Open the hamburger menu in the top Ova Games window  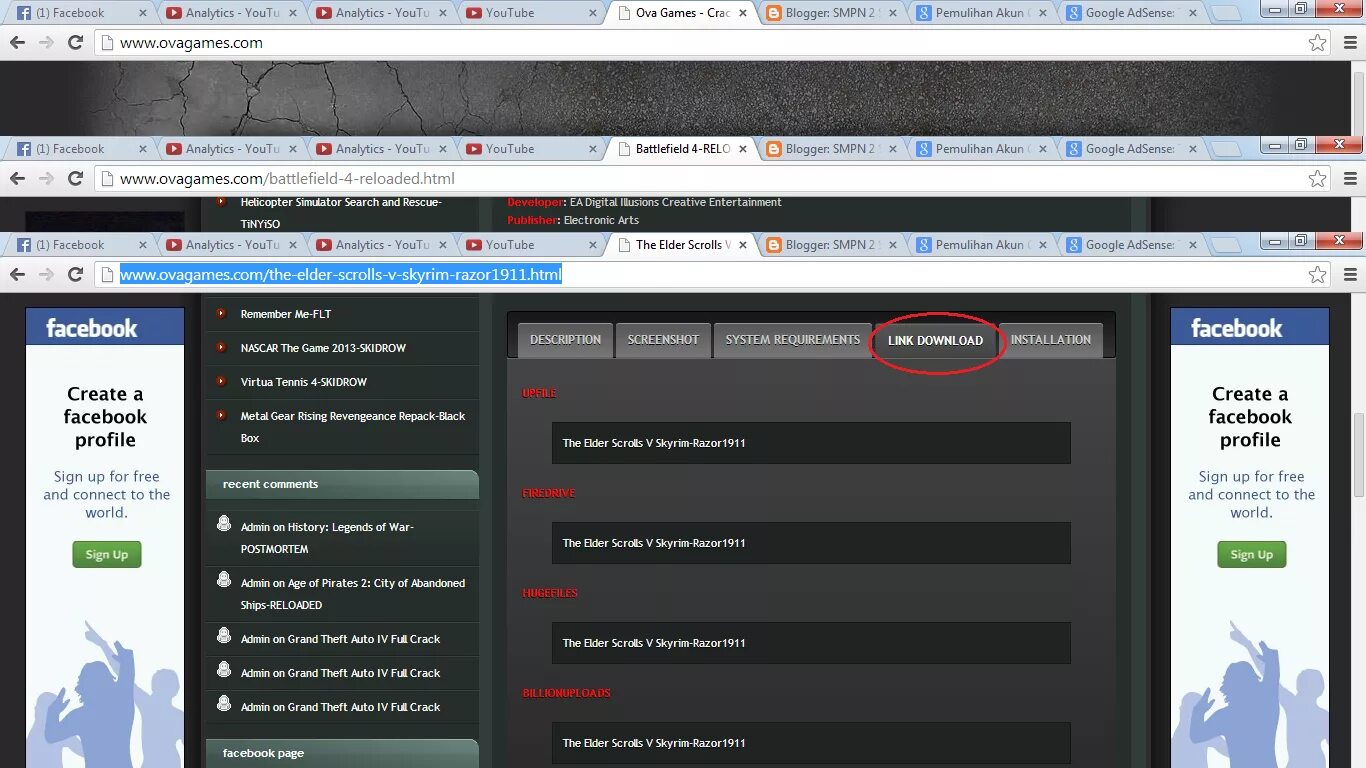point(1349,43)
